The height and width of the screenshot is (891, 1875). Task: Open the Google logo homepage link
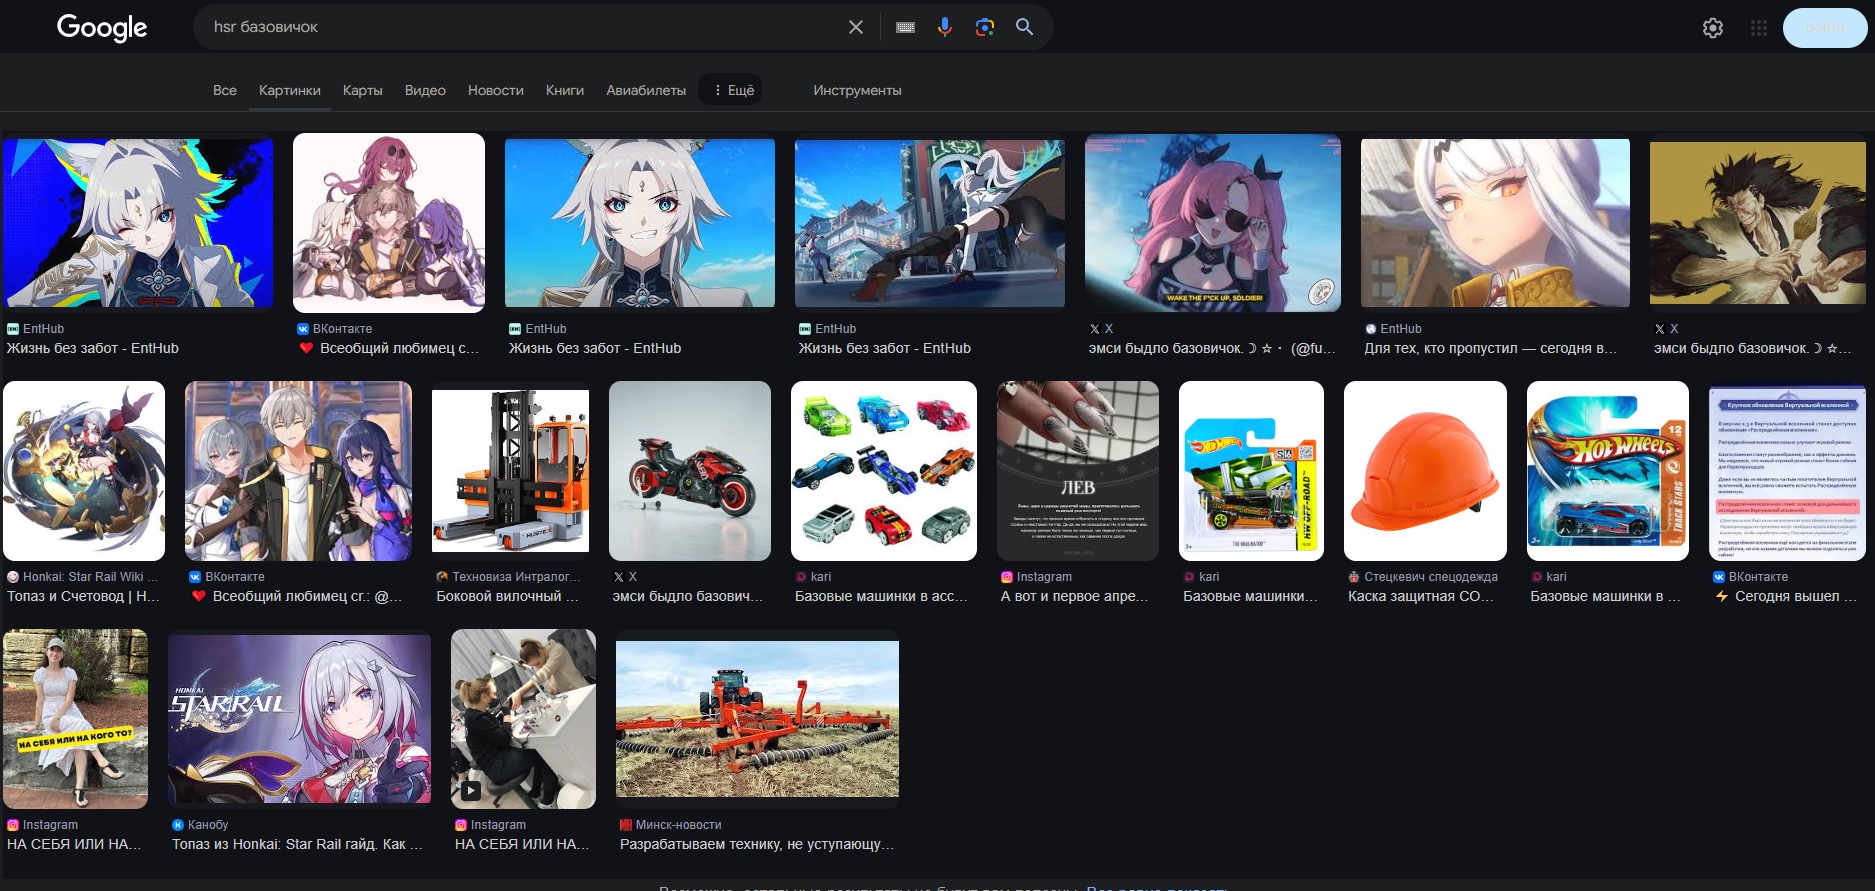click(102, 27)
